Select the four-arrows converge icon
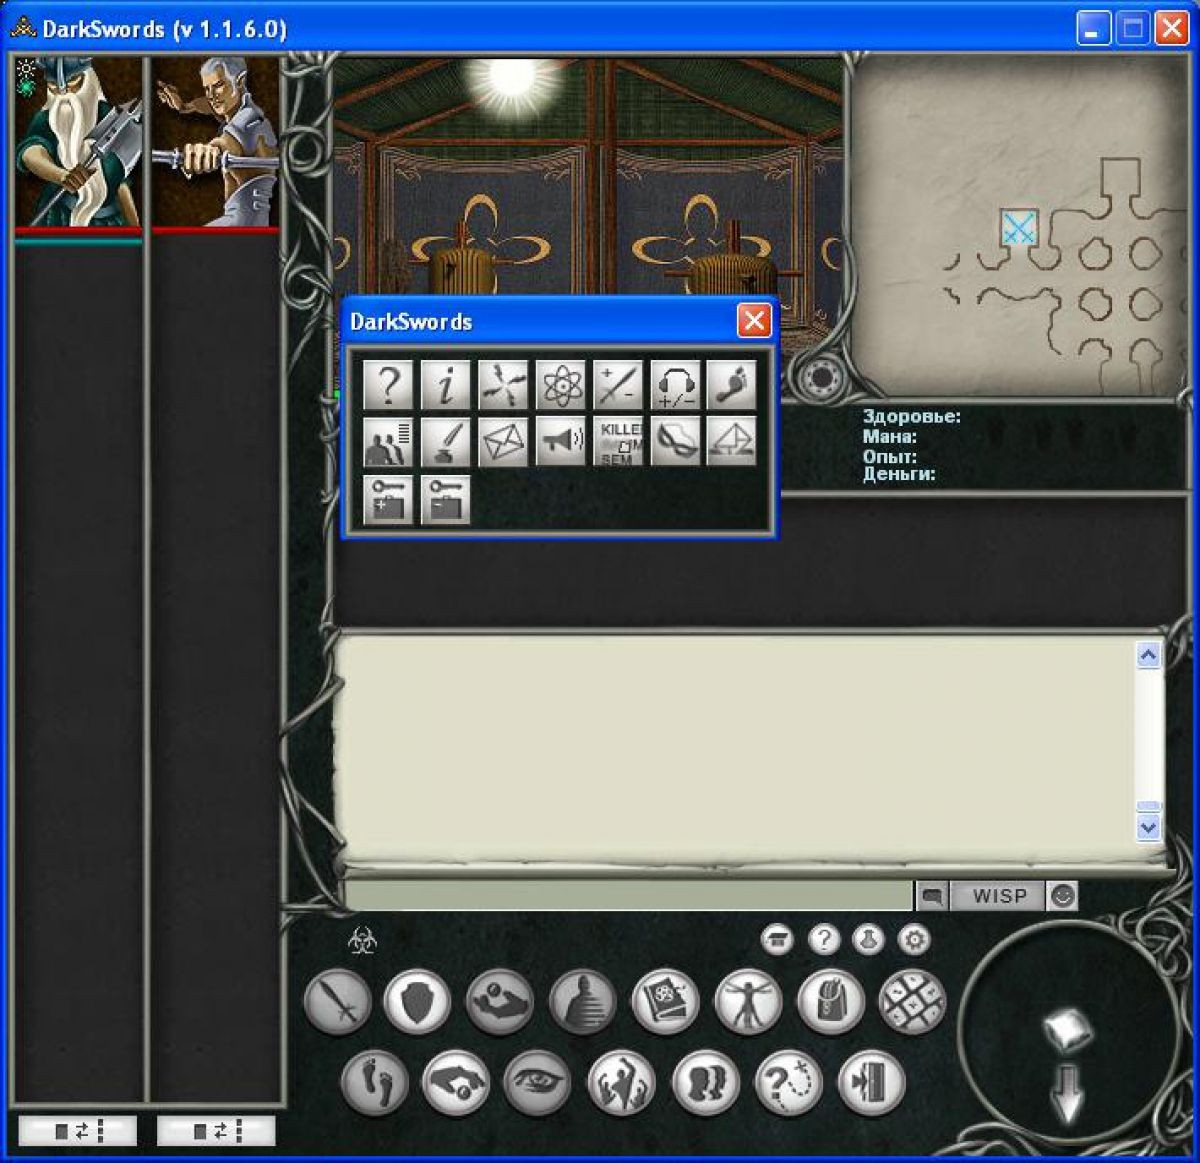Image resolution: width=1200 pixels, height=1163 pixels. tap(502, 385)
